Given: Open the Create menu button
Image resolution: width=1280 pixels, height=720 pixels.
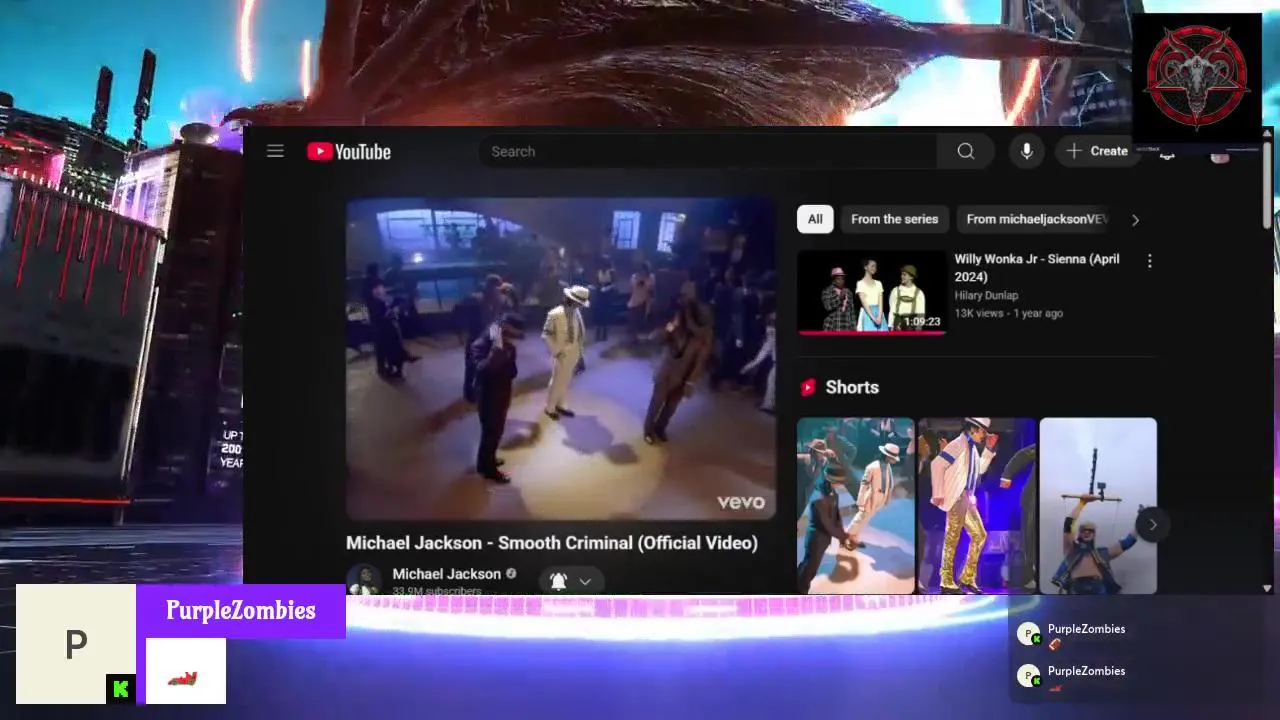Looking at the screenshot, I should (x=1096, y=151).
